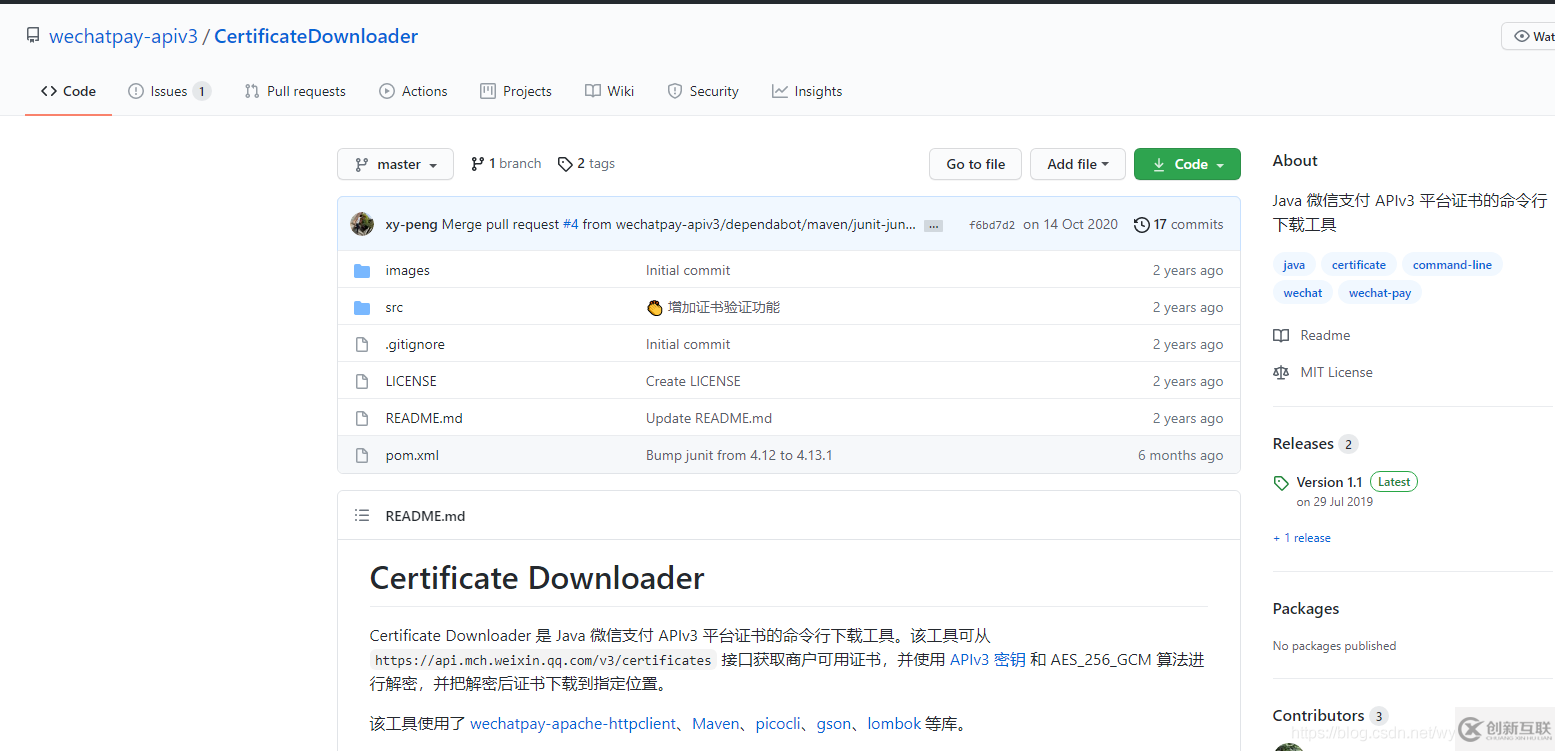Screen dimensions: 1555x751
Task: Open the Wiki tab
Action: point(610,91)
